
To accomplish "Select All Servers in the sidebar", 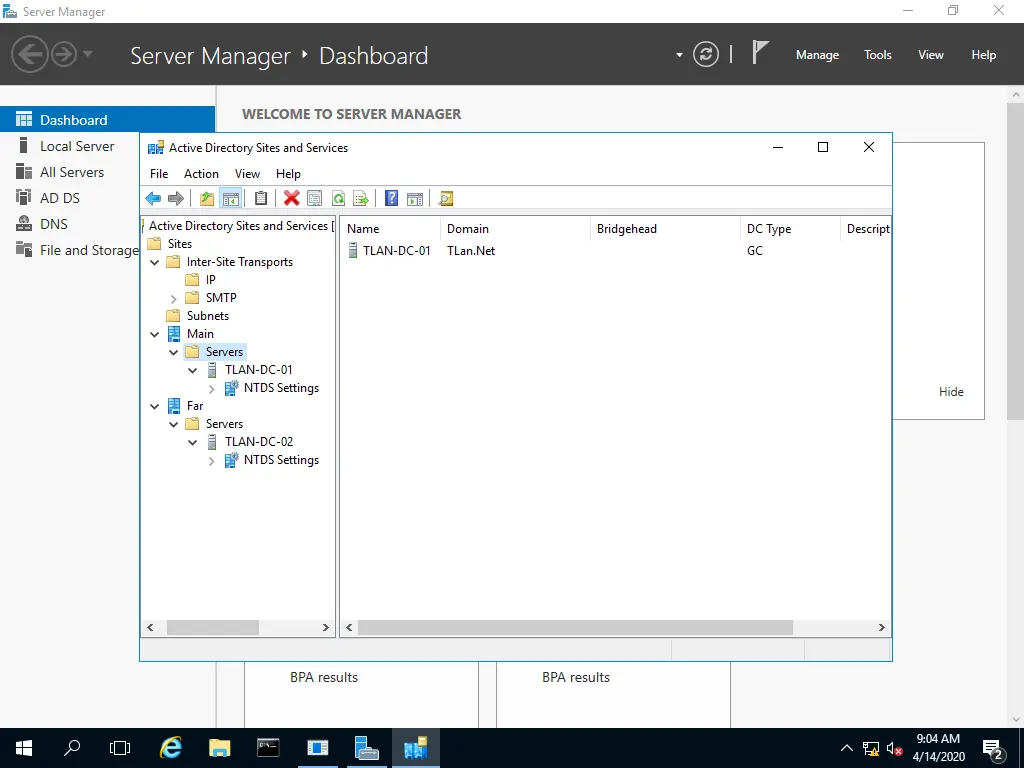I will pos(70,172).
